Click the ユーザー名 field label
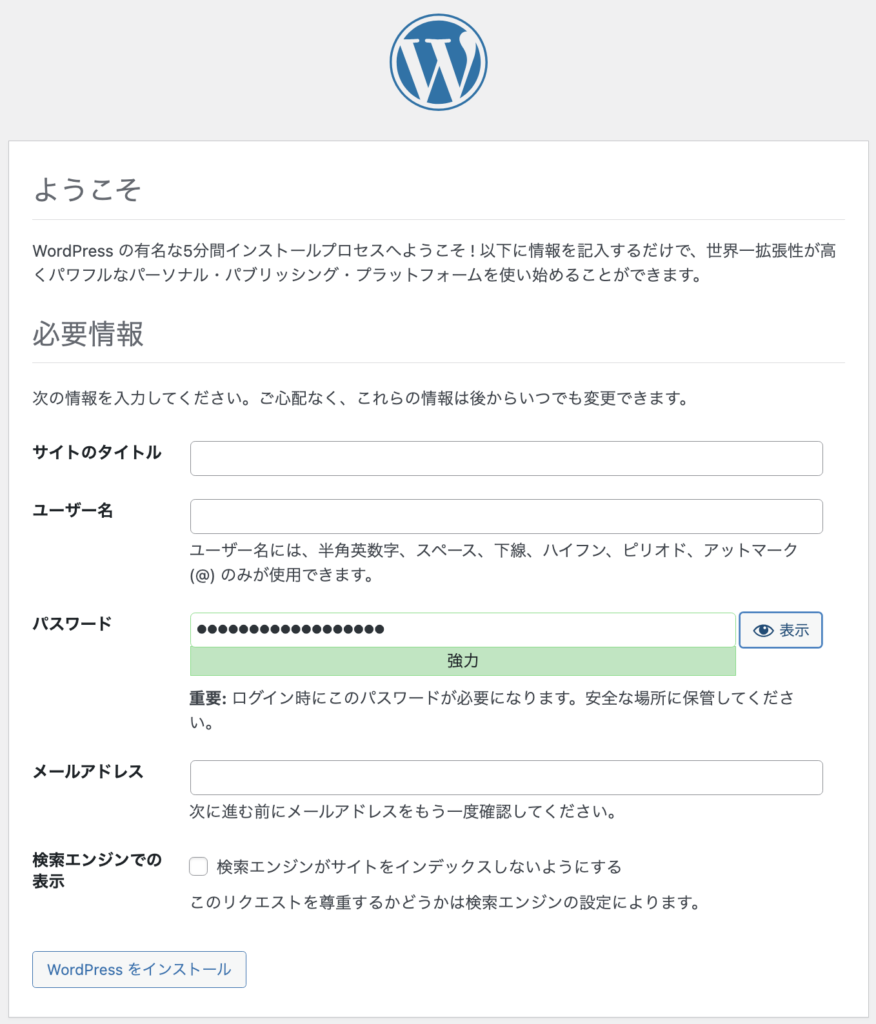The height and width of the screenshot is (1024, 876). click(x=73, y=510)
